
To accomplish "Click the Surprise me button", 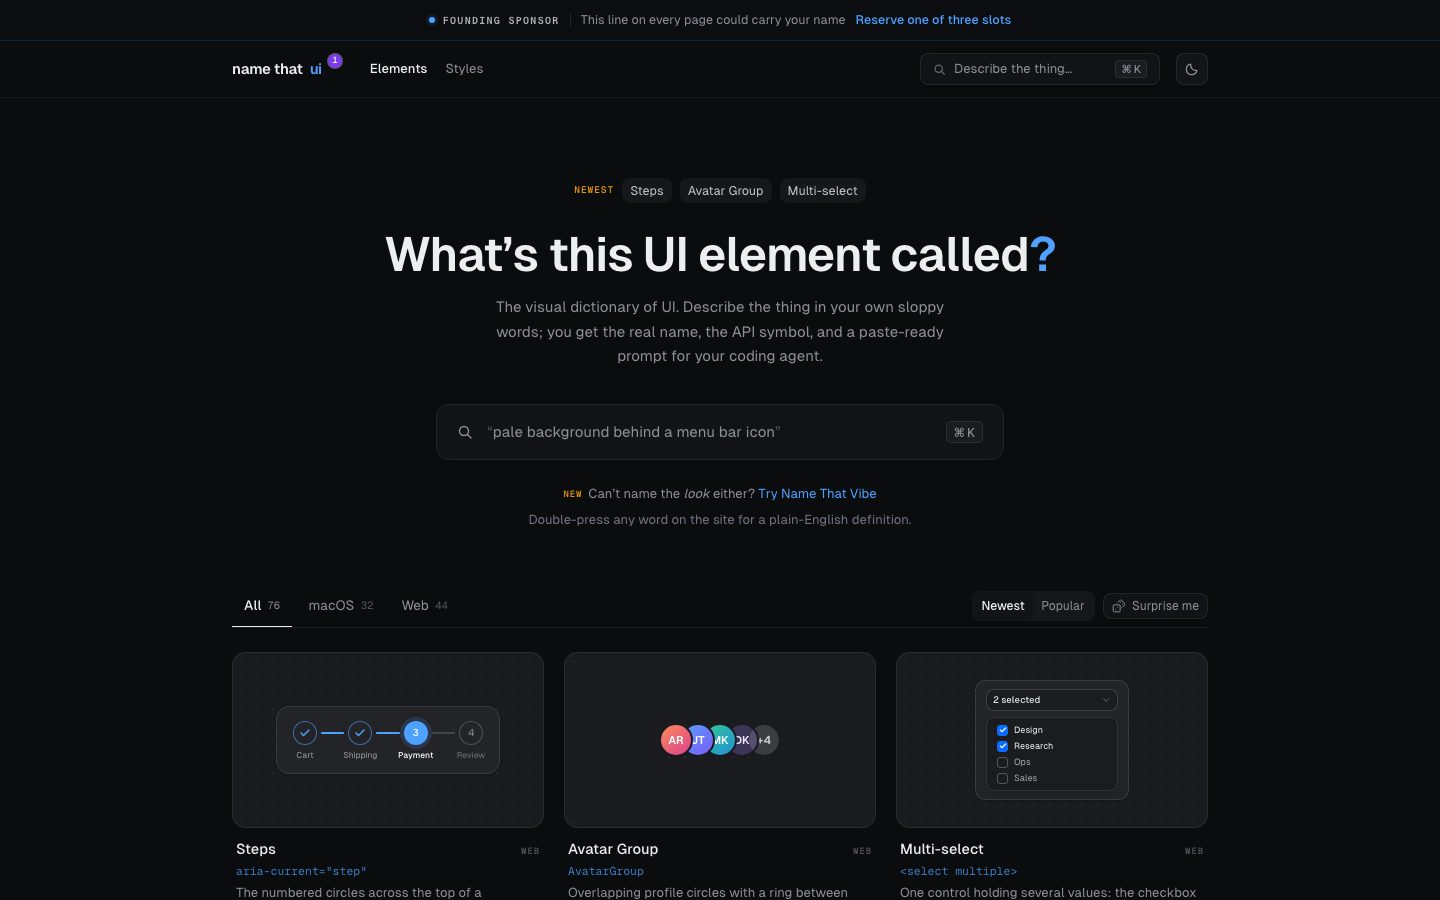I will coord(1155,606).
